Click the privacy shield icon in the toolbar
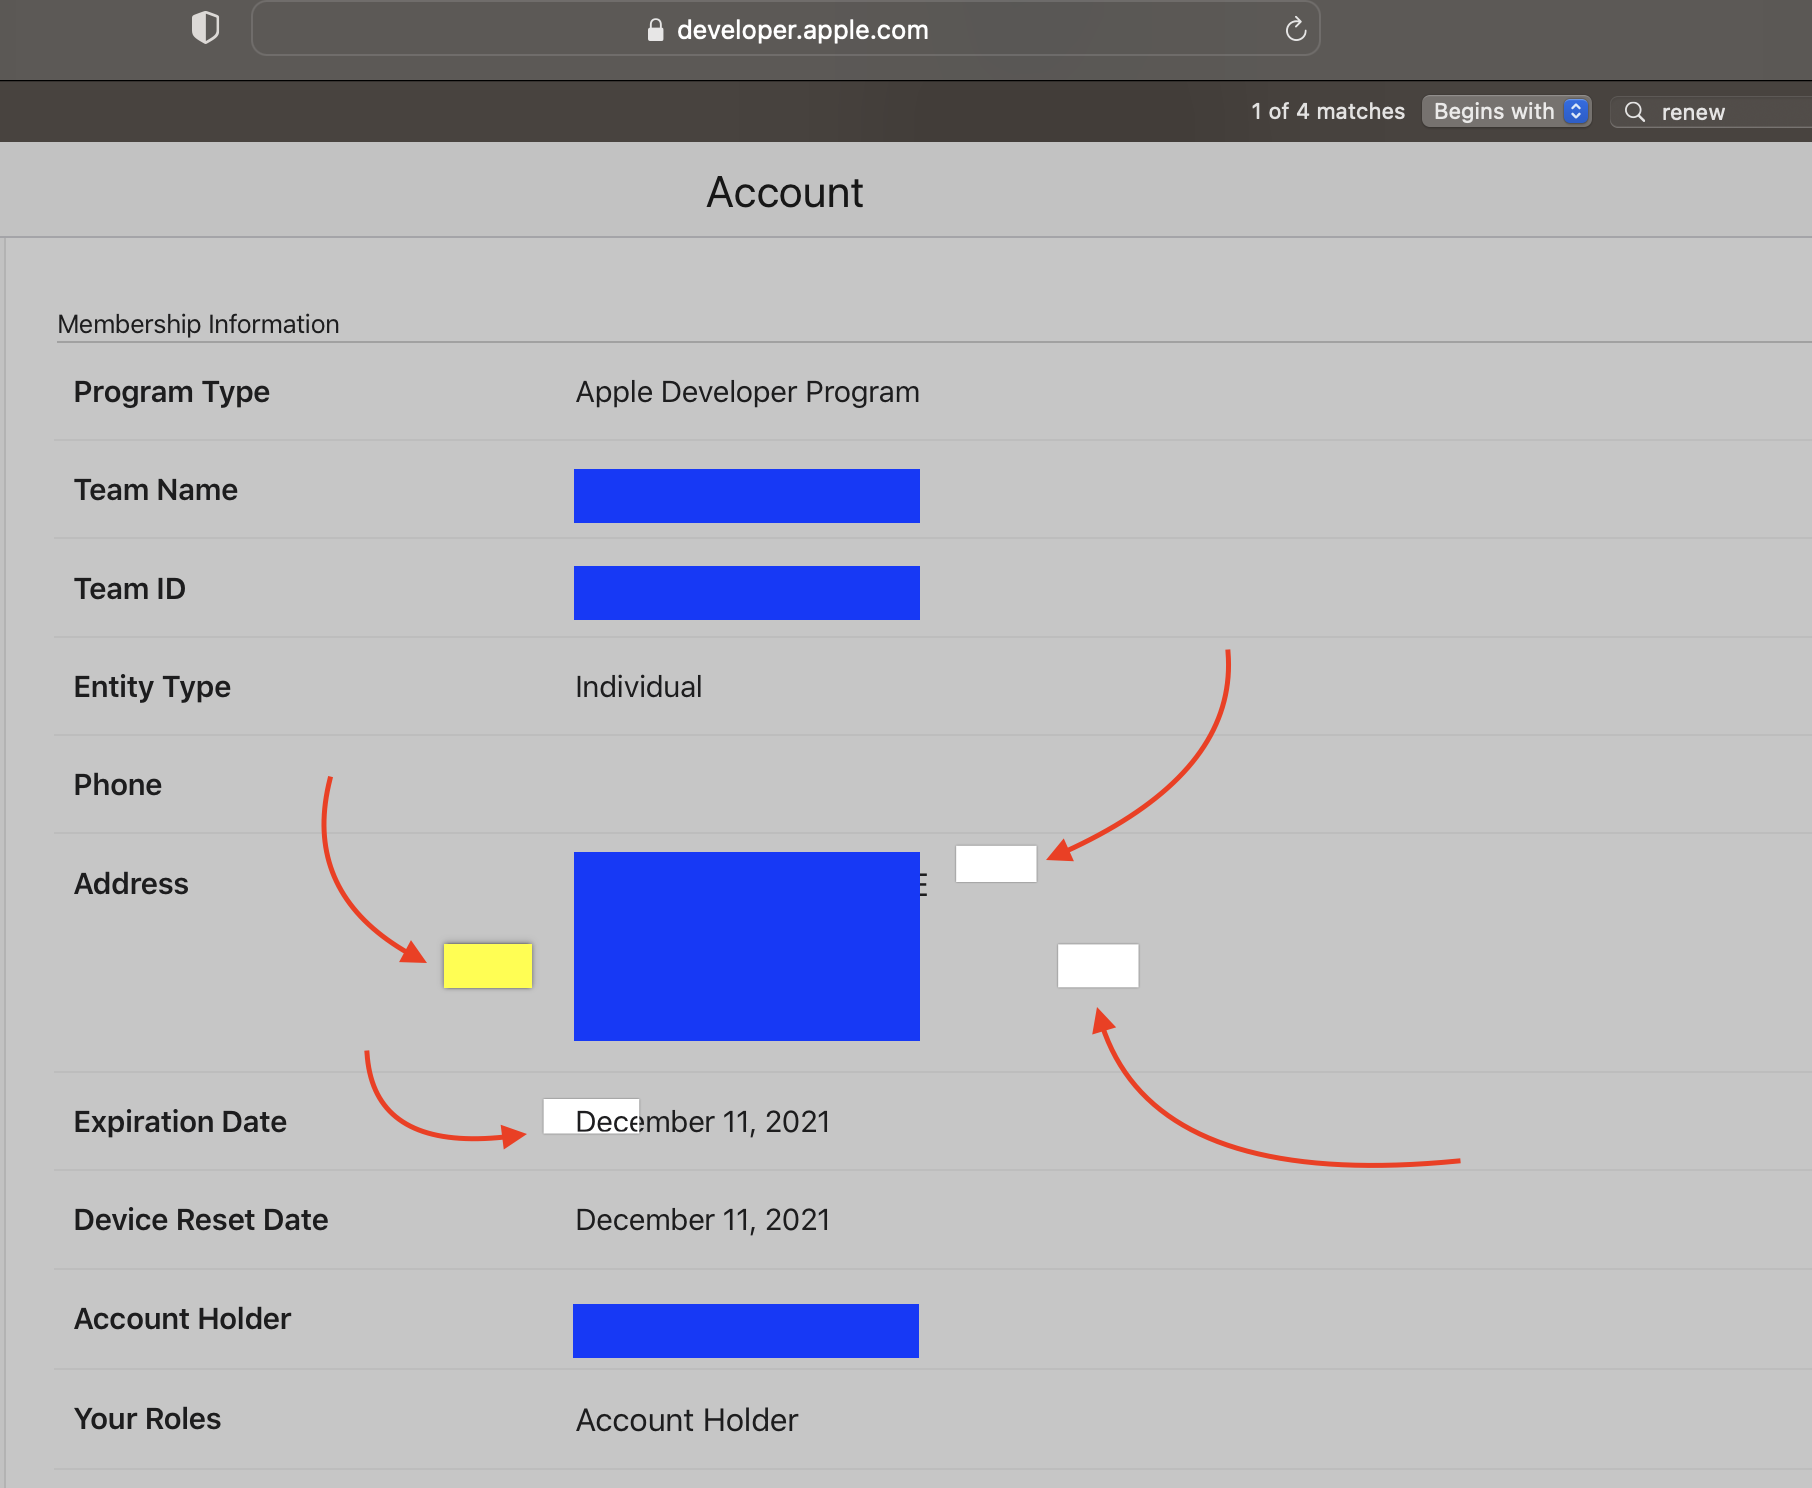Screen dimensions: 1812x1488 coord(205,28)
